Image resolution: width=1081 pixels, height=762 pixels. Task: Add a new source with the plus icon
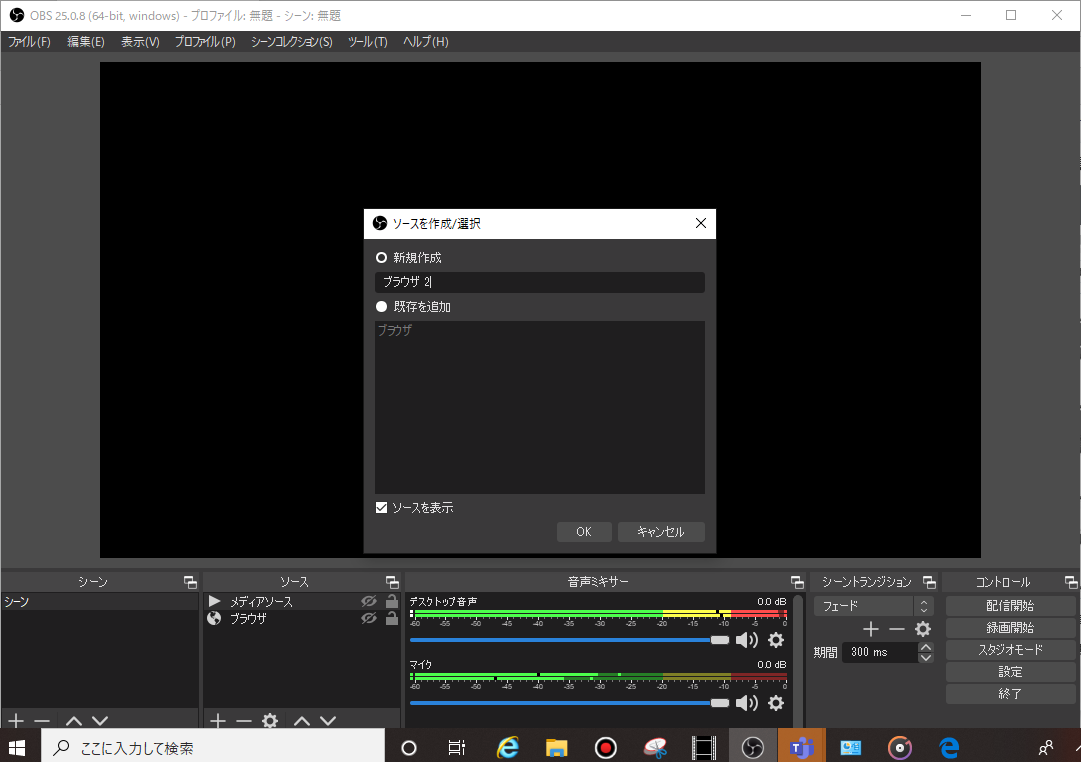218,721
